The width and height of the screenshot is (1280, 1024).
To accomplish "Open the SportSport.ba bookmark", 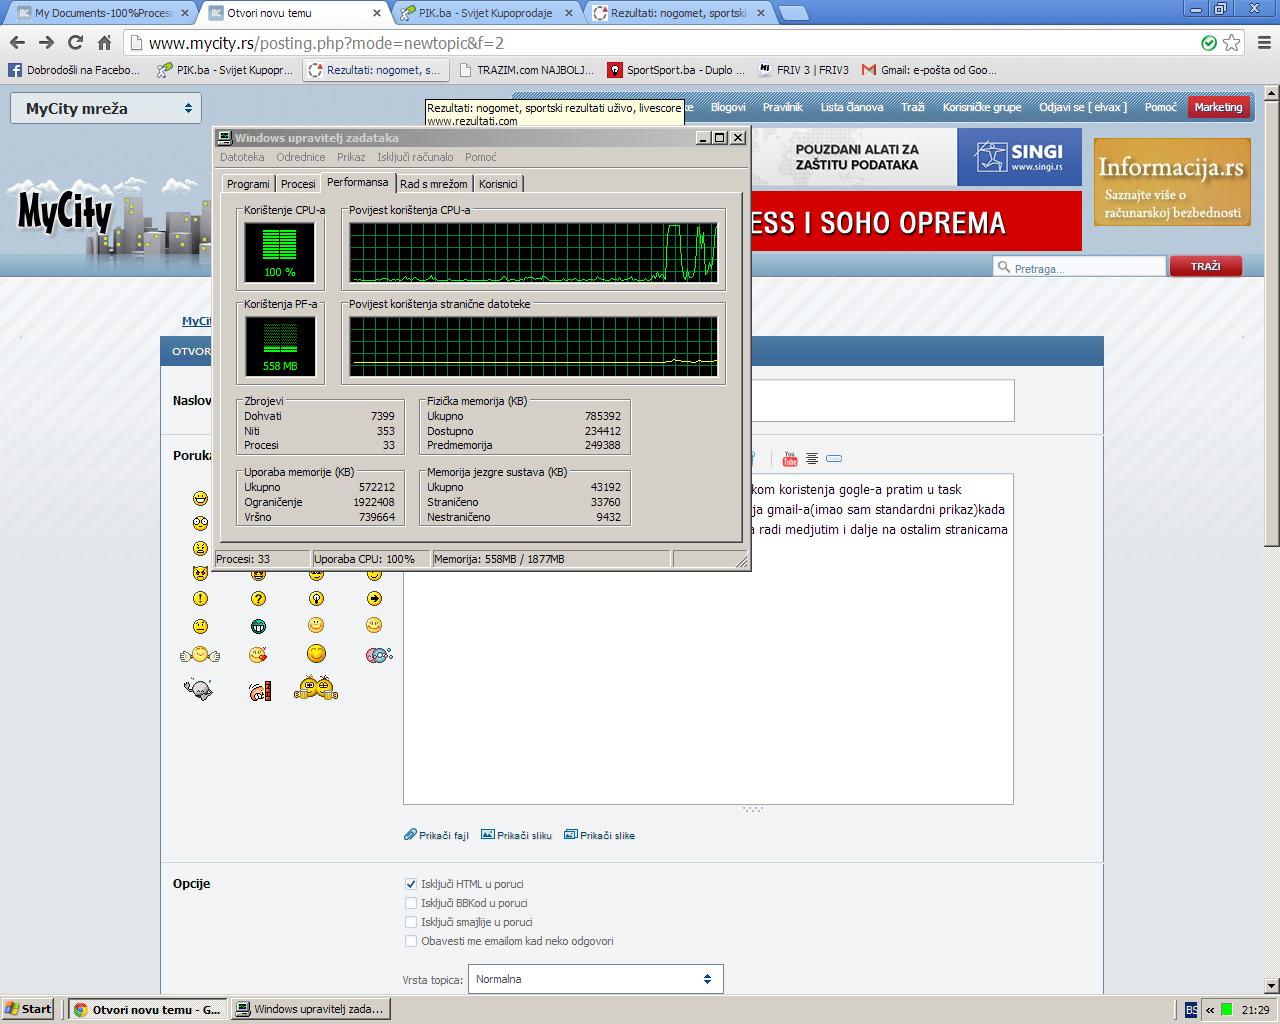I will point(677,70).
